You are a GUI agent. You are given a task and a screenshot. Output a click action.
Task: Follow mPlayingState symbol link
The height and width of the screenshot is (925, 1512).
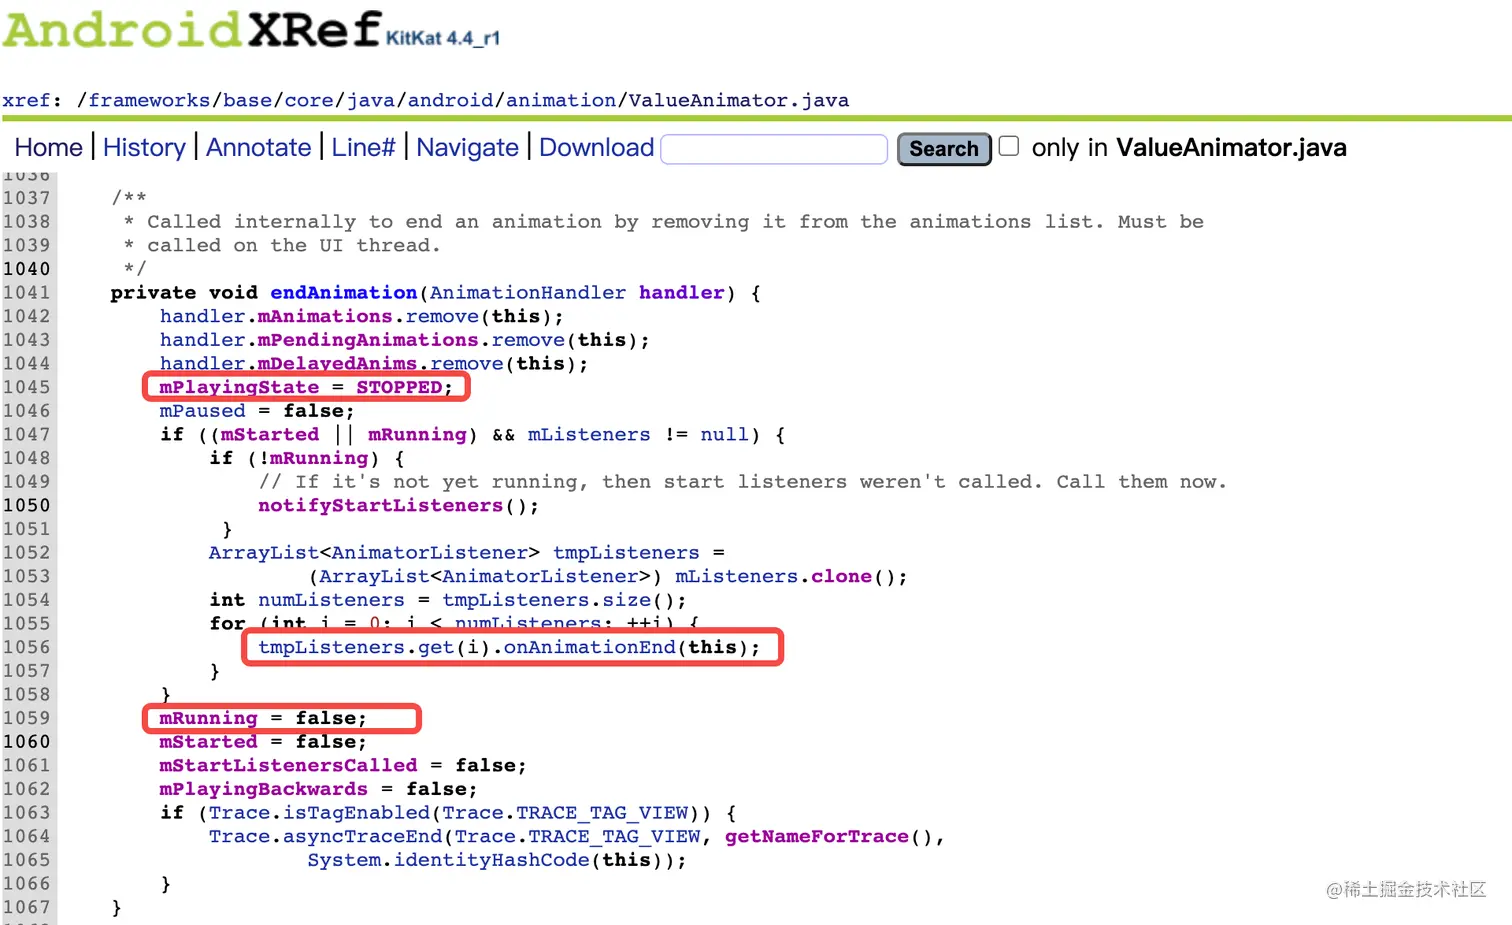tap(239, 387)
